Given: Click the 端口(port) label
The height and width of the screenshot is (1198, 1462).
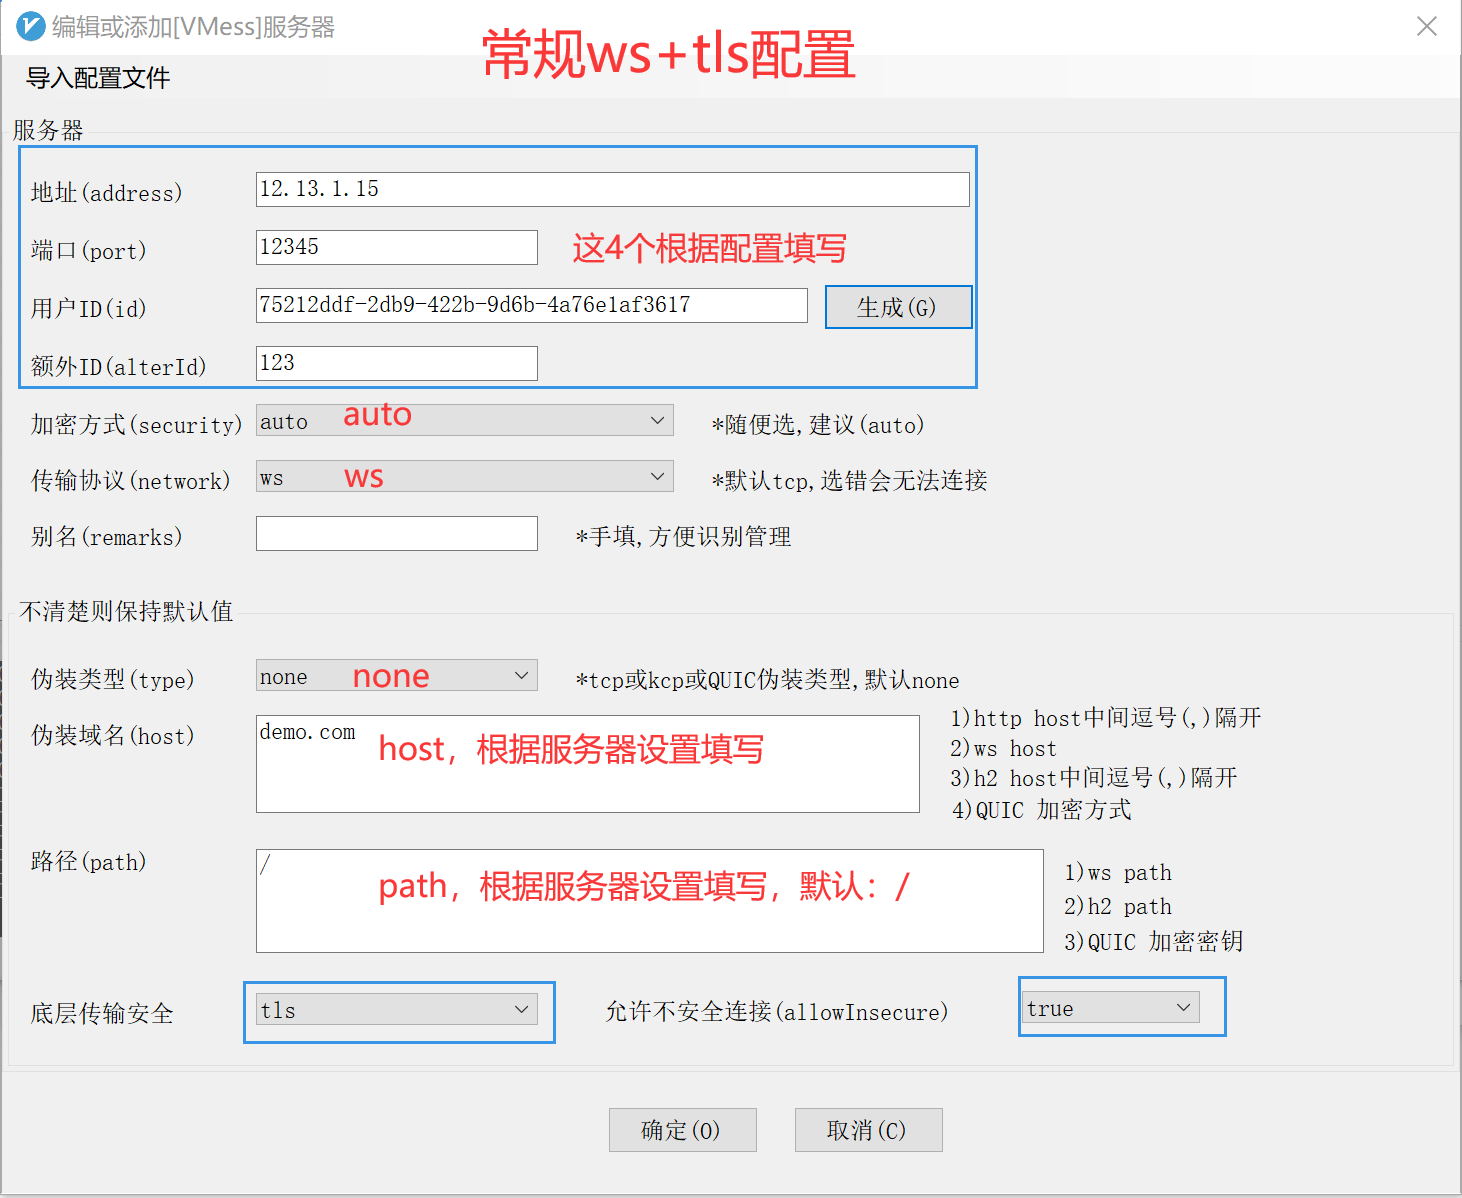Looking at the screenshot, I should tap(89, 250).
